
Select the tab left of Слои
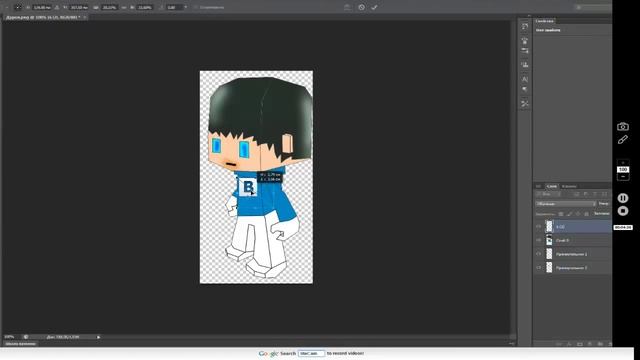[538, 186]
